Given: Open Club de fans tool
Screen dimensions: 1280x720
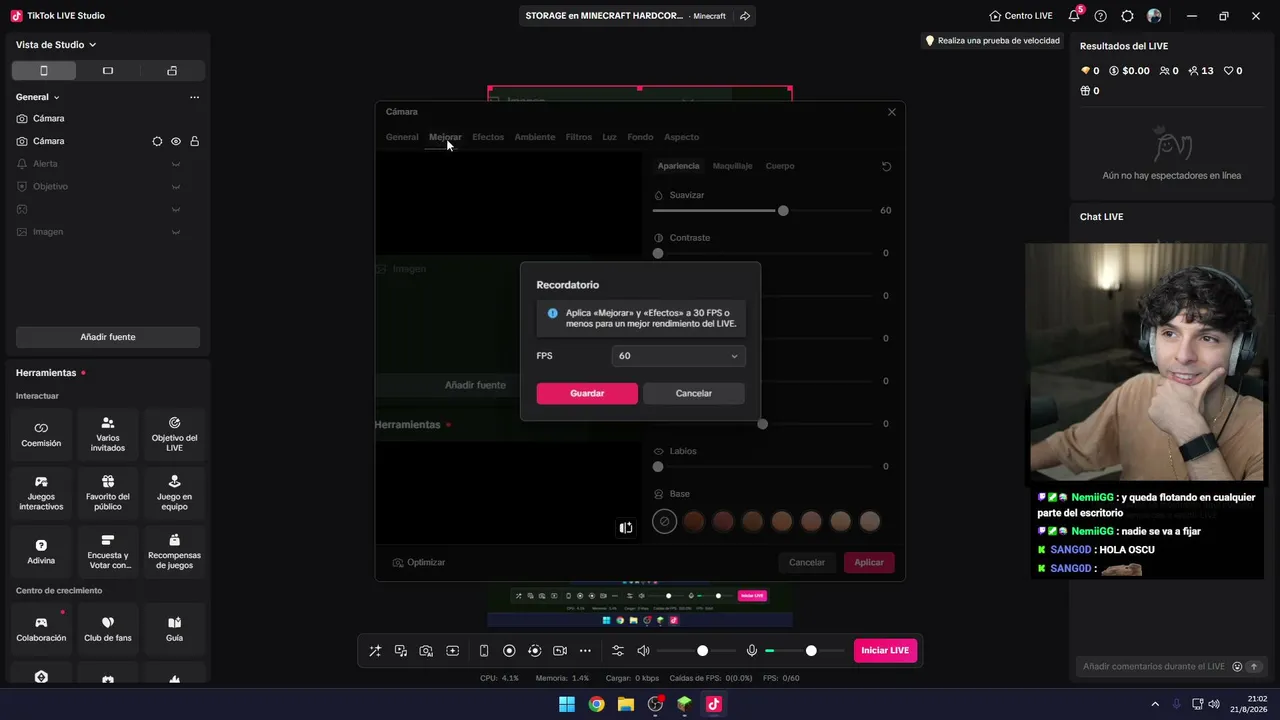Looking at the screenshot, I should [x=108, y=629].
